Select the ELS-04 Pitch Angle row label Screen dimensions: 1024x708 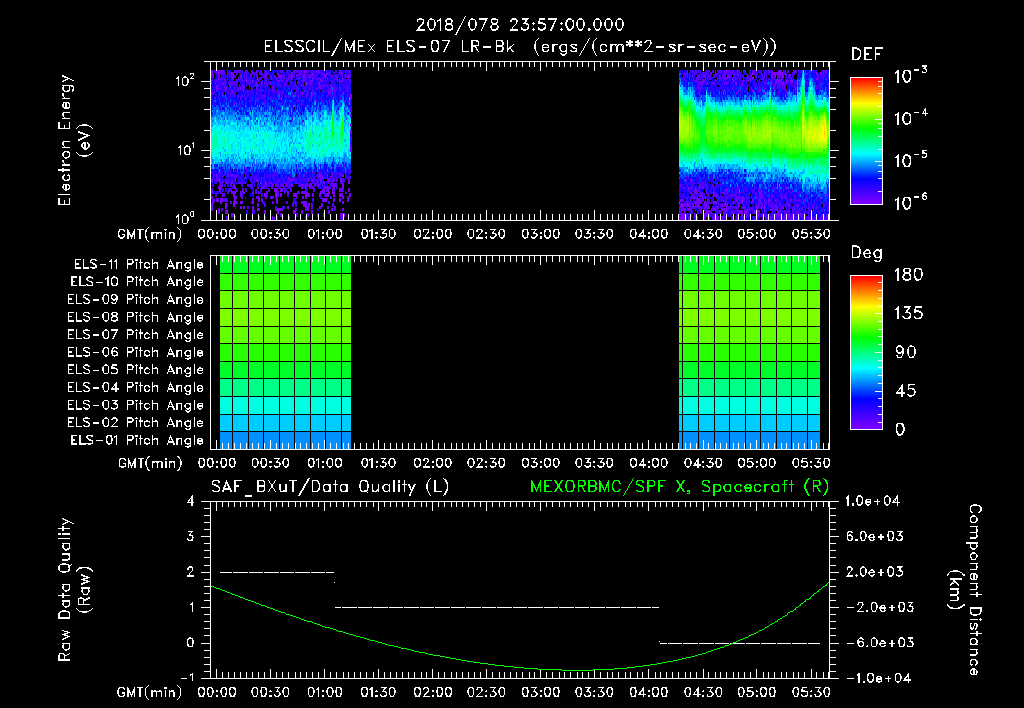point(136,388)
